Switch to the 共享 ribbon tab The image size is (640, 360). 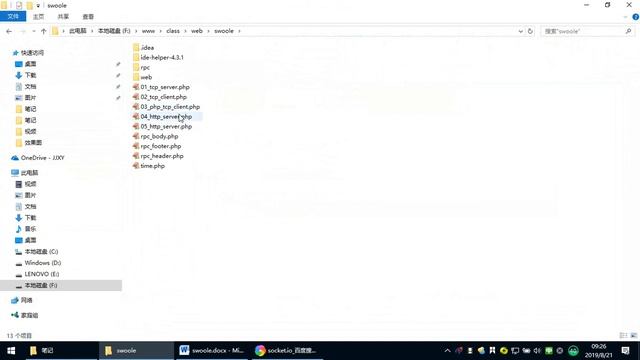coord(63,17)
